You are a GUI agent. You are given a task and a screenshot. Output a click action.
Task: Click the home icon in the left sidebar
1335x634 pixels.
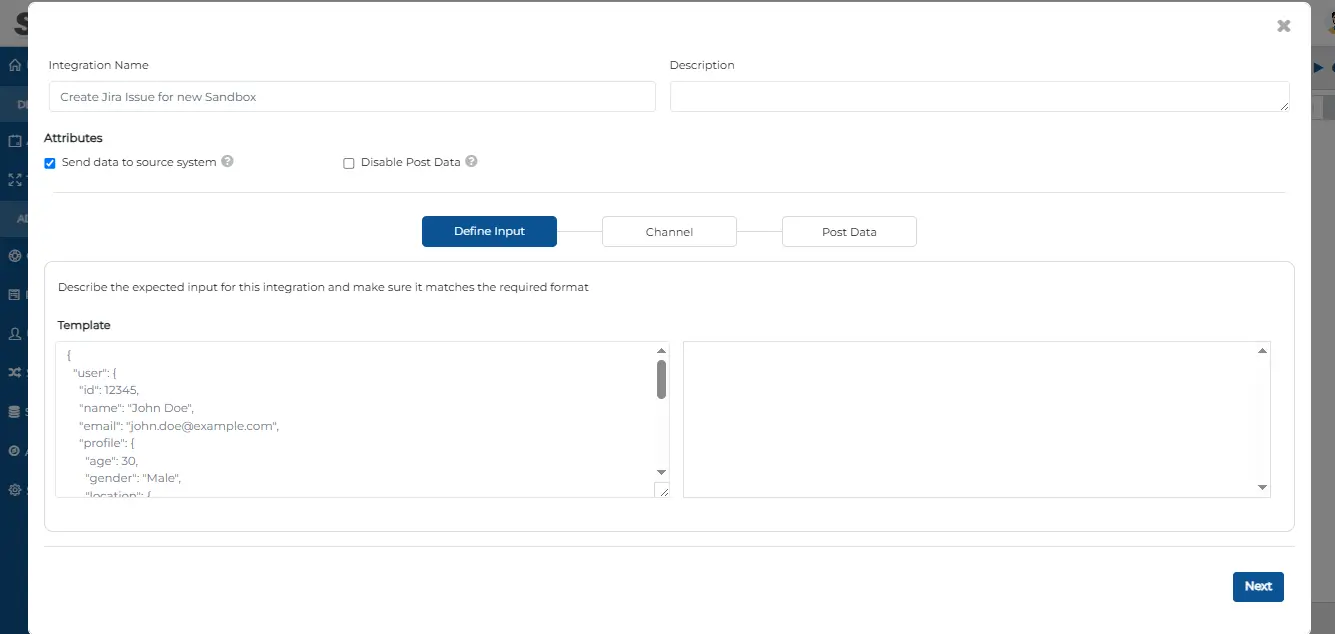click(x=14, y=66)
